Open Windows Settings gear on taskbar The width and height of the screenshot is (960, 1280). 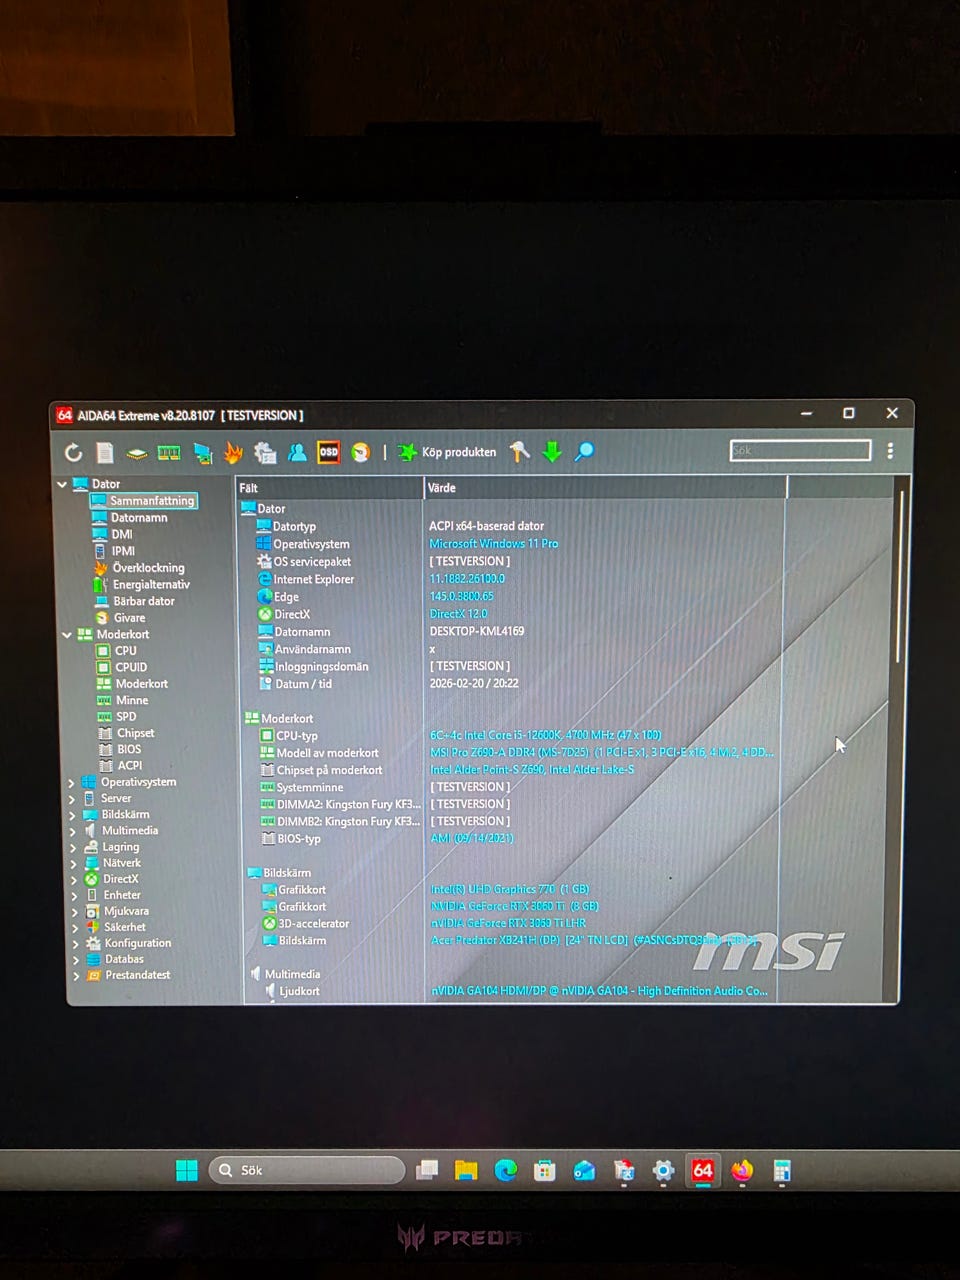point(663,1170)
